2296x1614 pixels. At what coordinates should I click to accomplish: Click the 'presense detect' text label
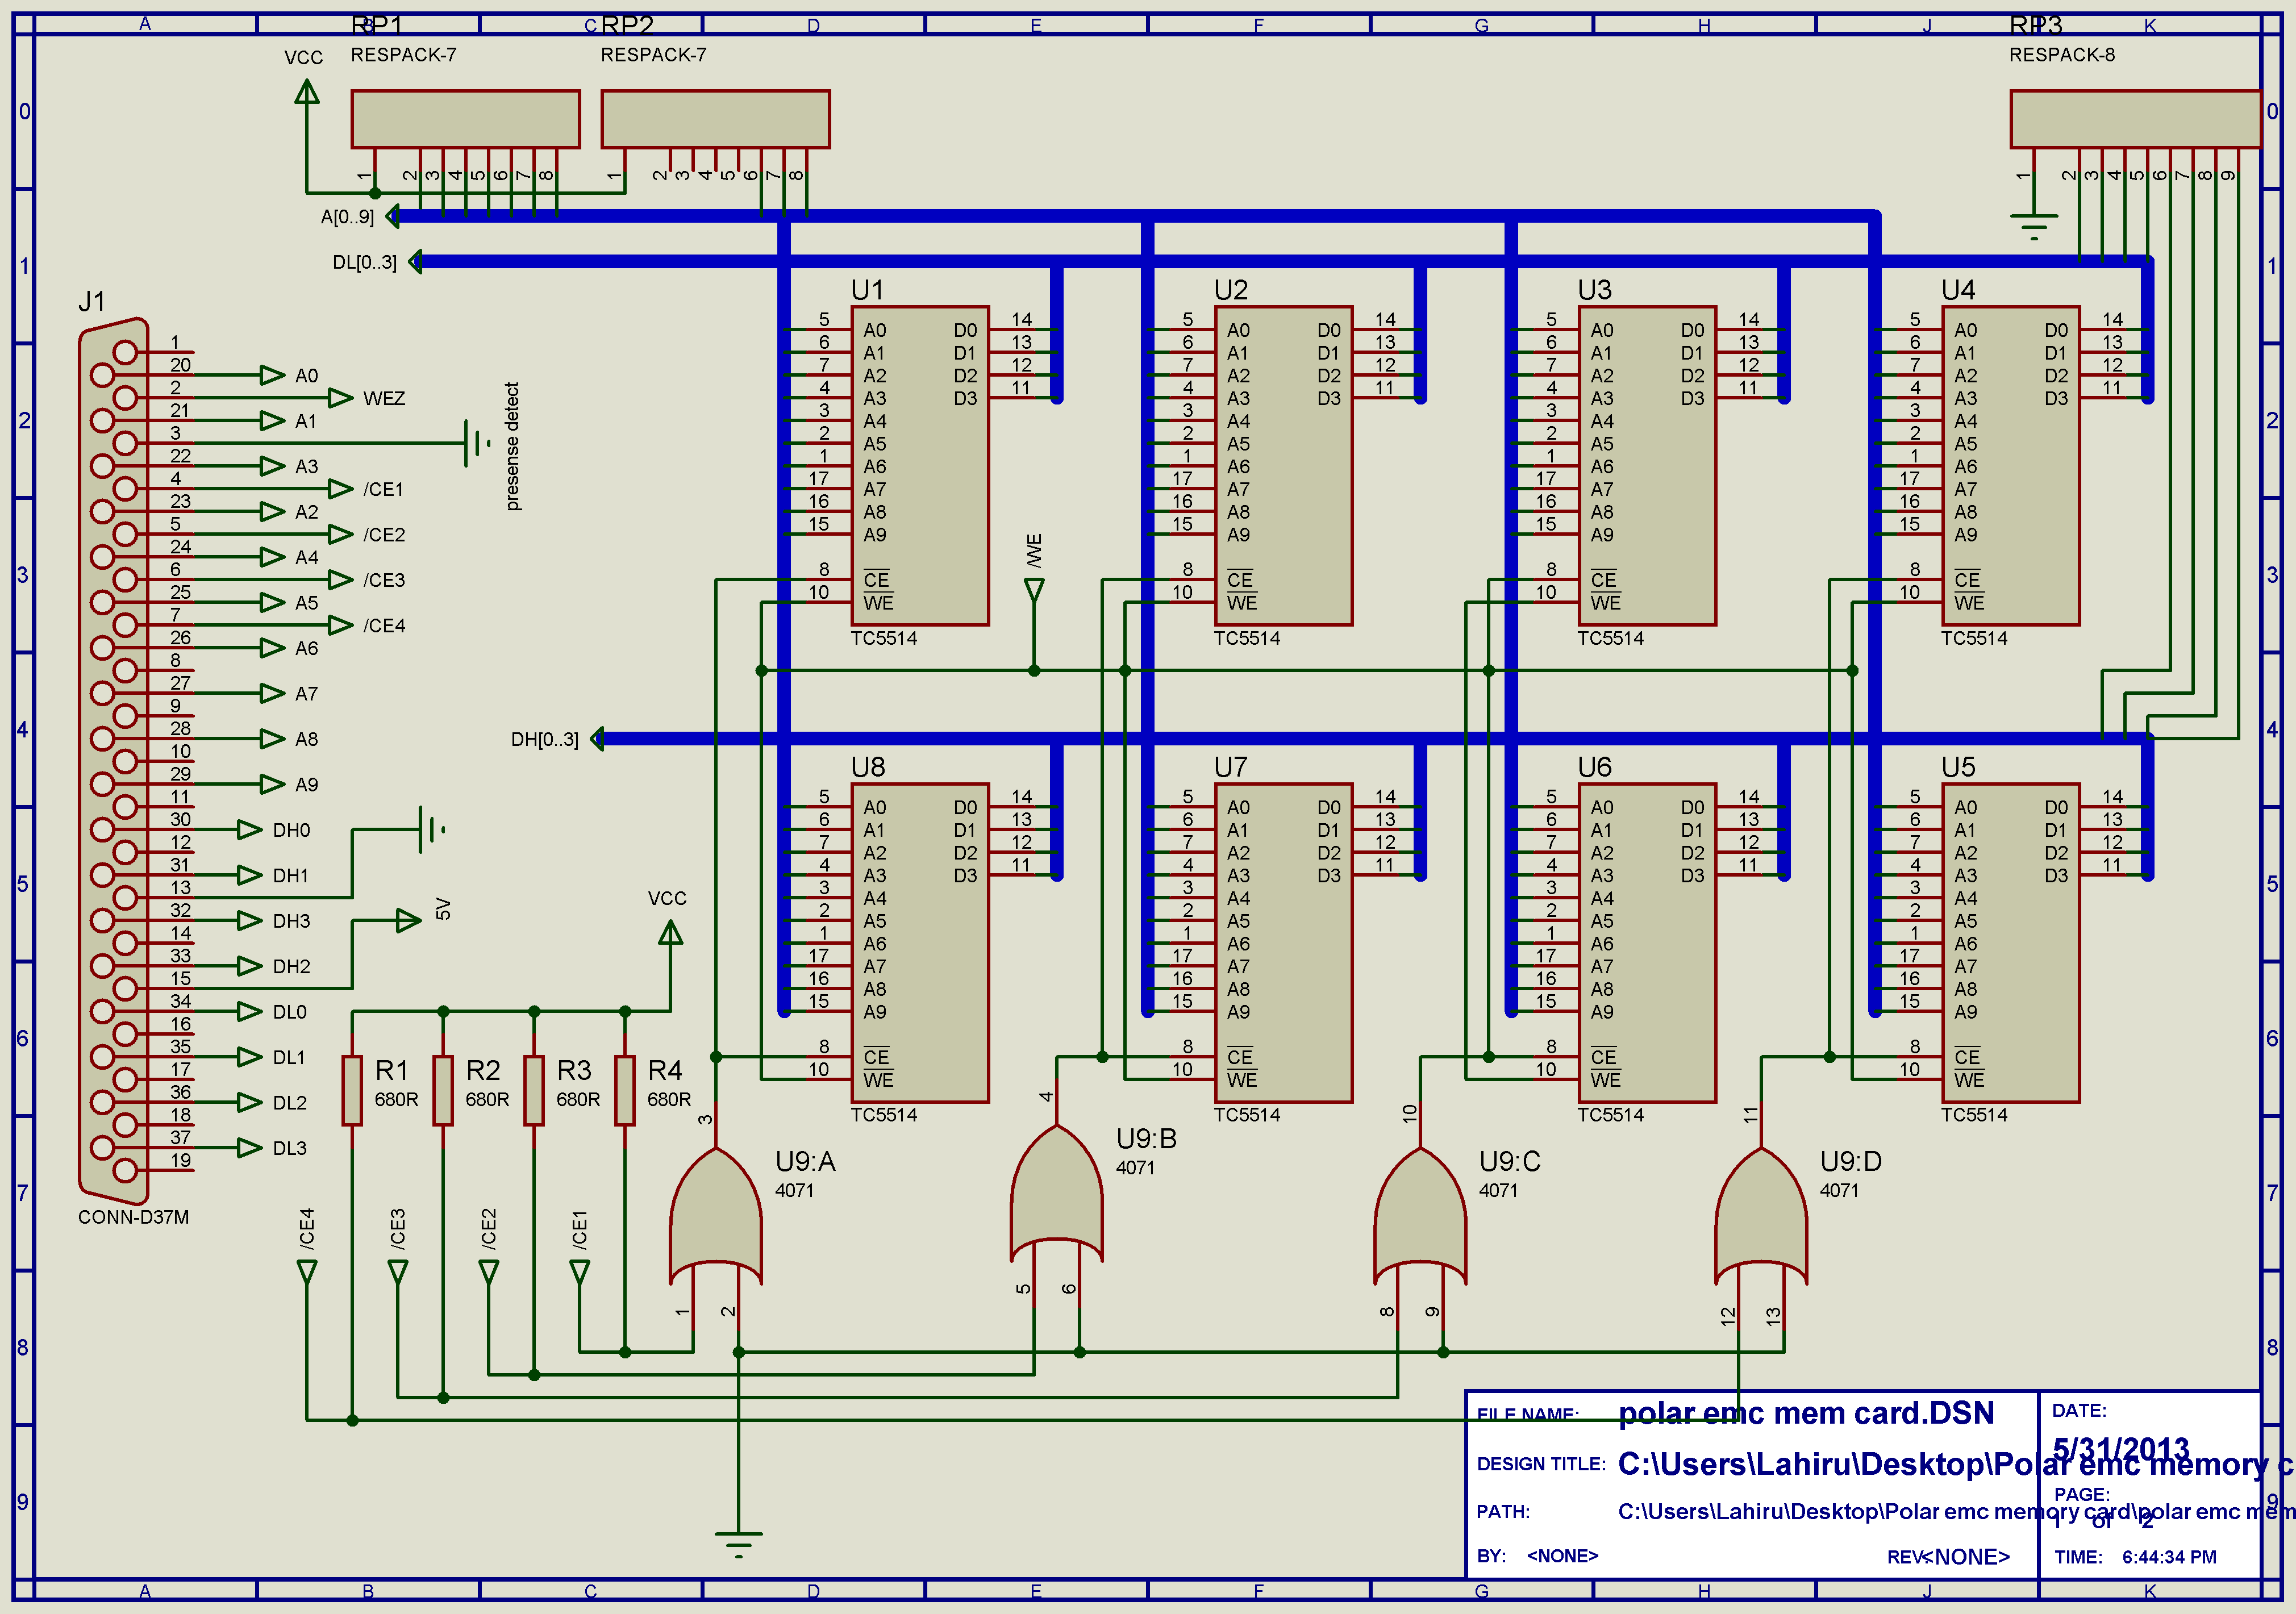click(512, 446)
